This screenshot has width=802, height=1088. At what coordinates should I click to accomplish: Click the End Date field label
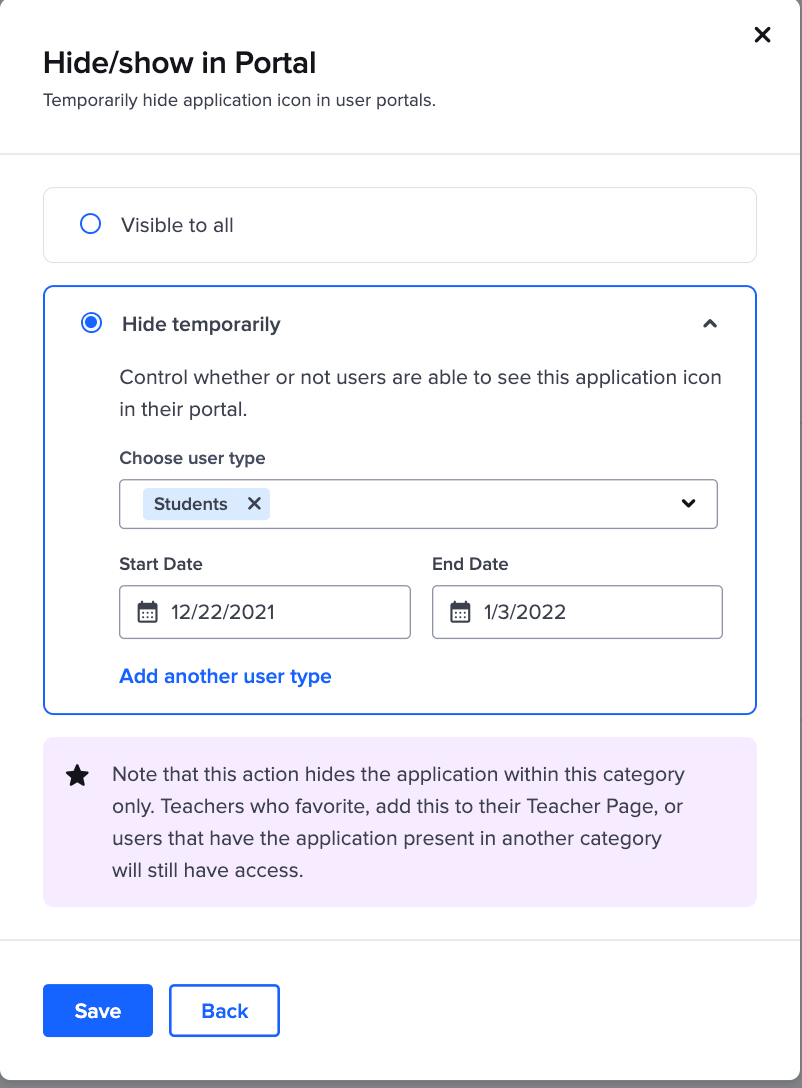point(470,564)
